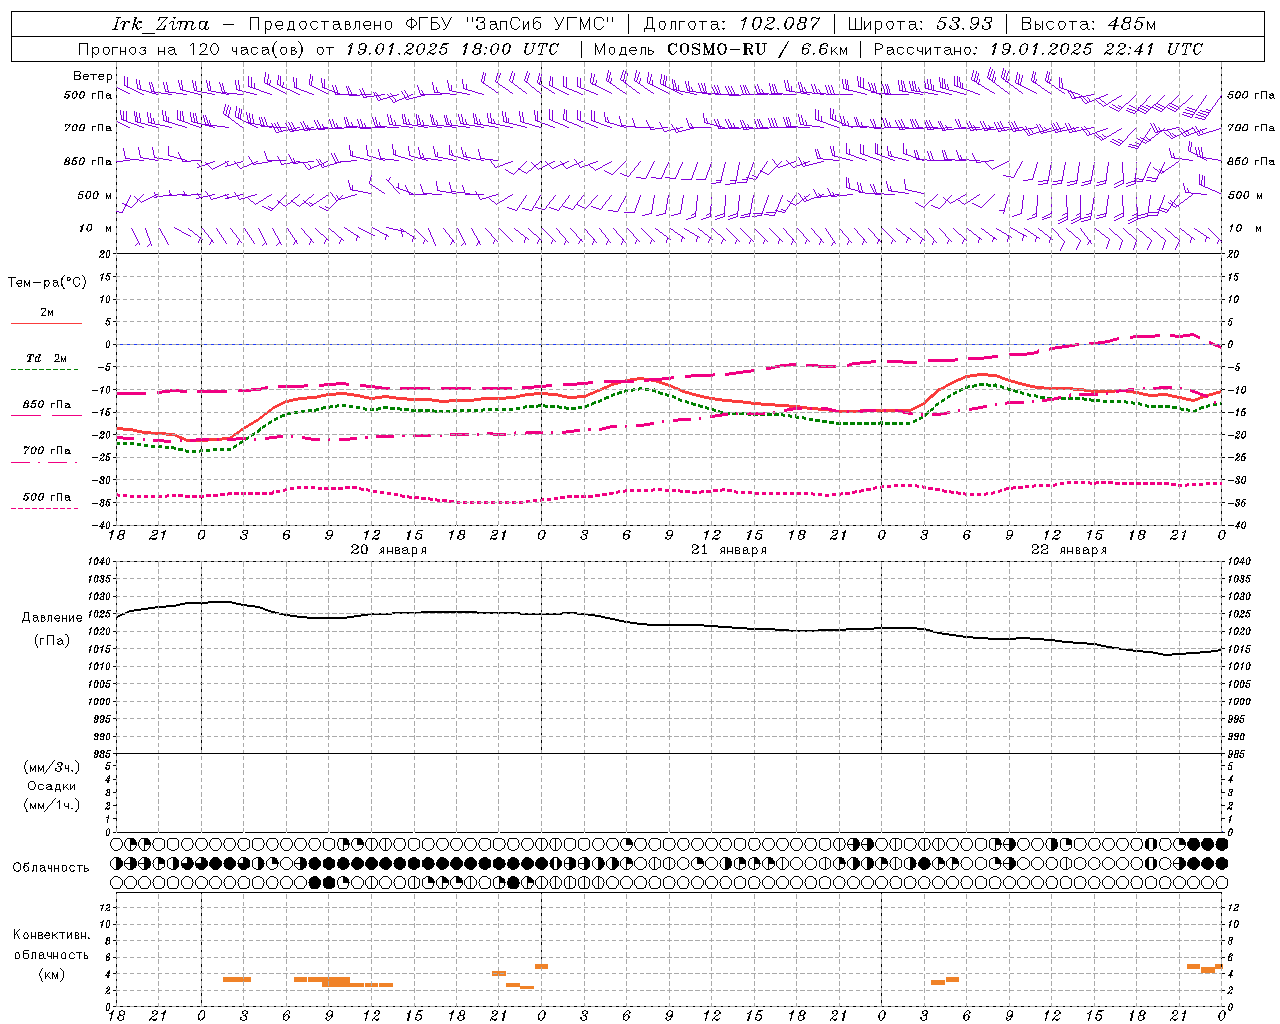Click the "Облачность" cloud cover row label

pyautogui.click(x=51, y=867)
